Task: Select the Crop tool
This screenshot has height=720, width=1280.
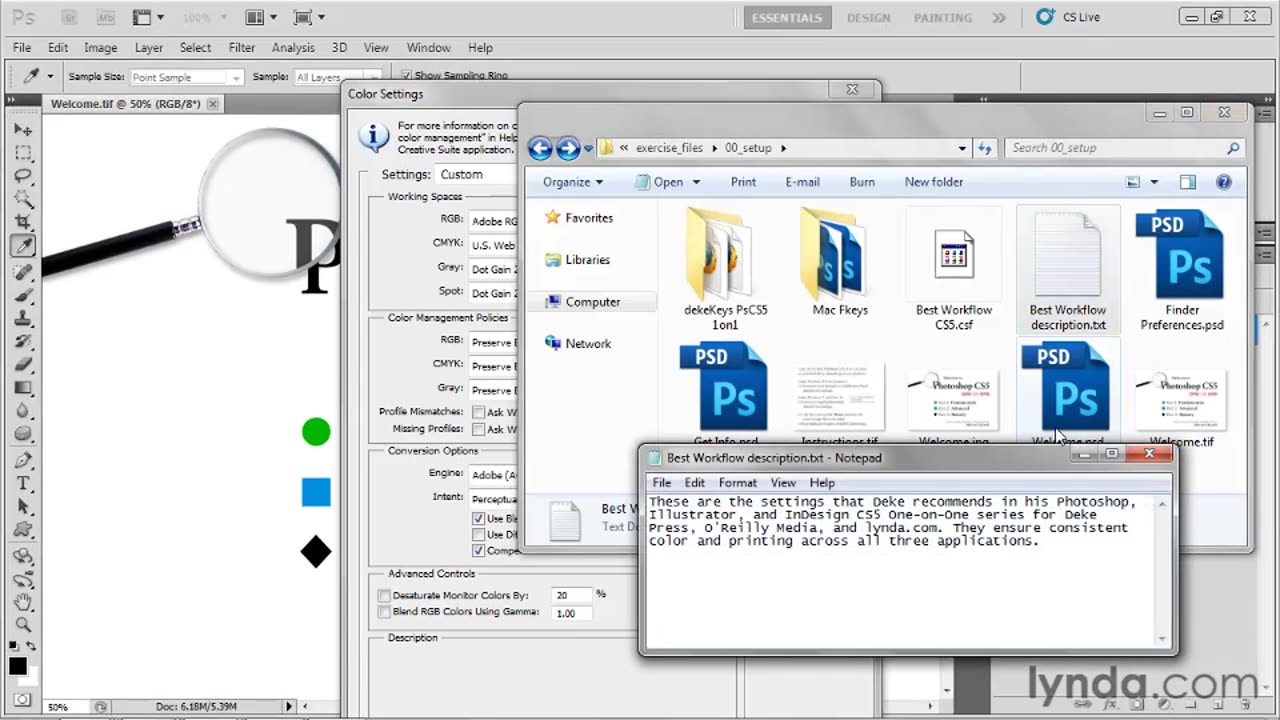Action: [23, 222]
